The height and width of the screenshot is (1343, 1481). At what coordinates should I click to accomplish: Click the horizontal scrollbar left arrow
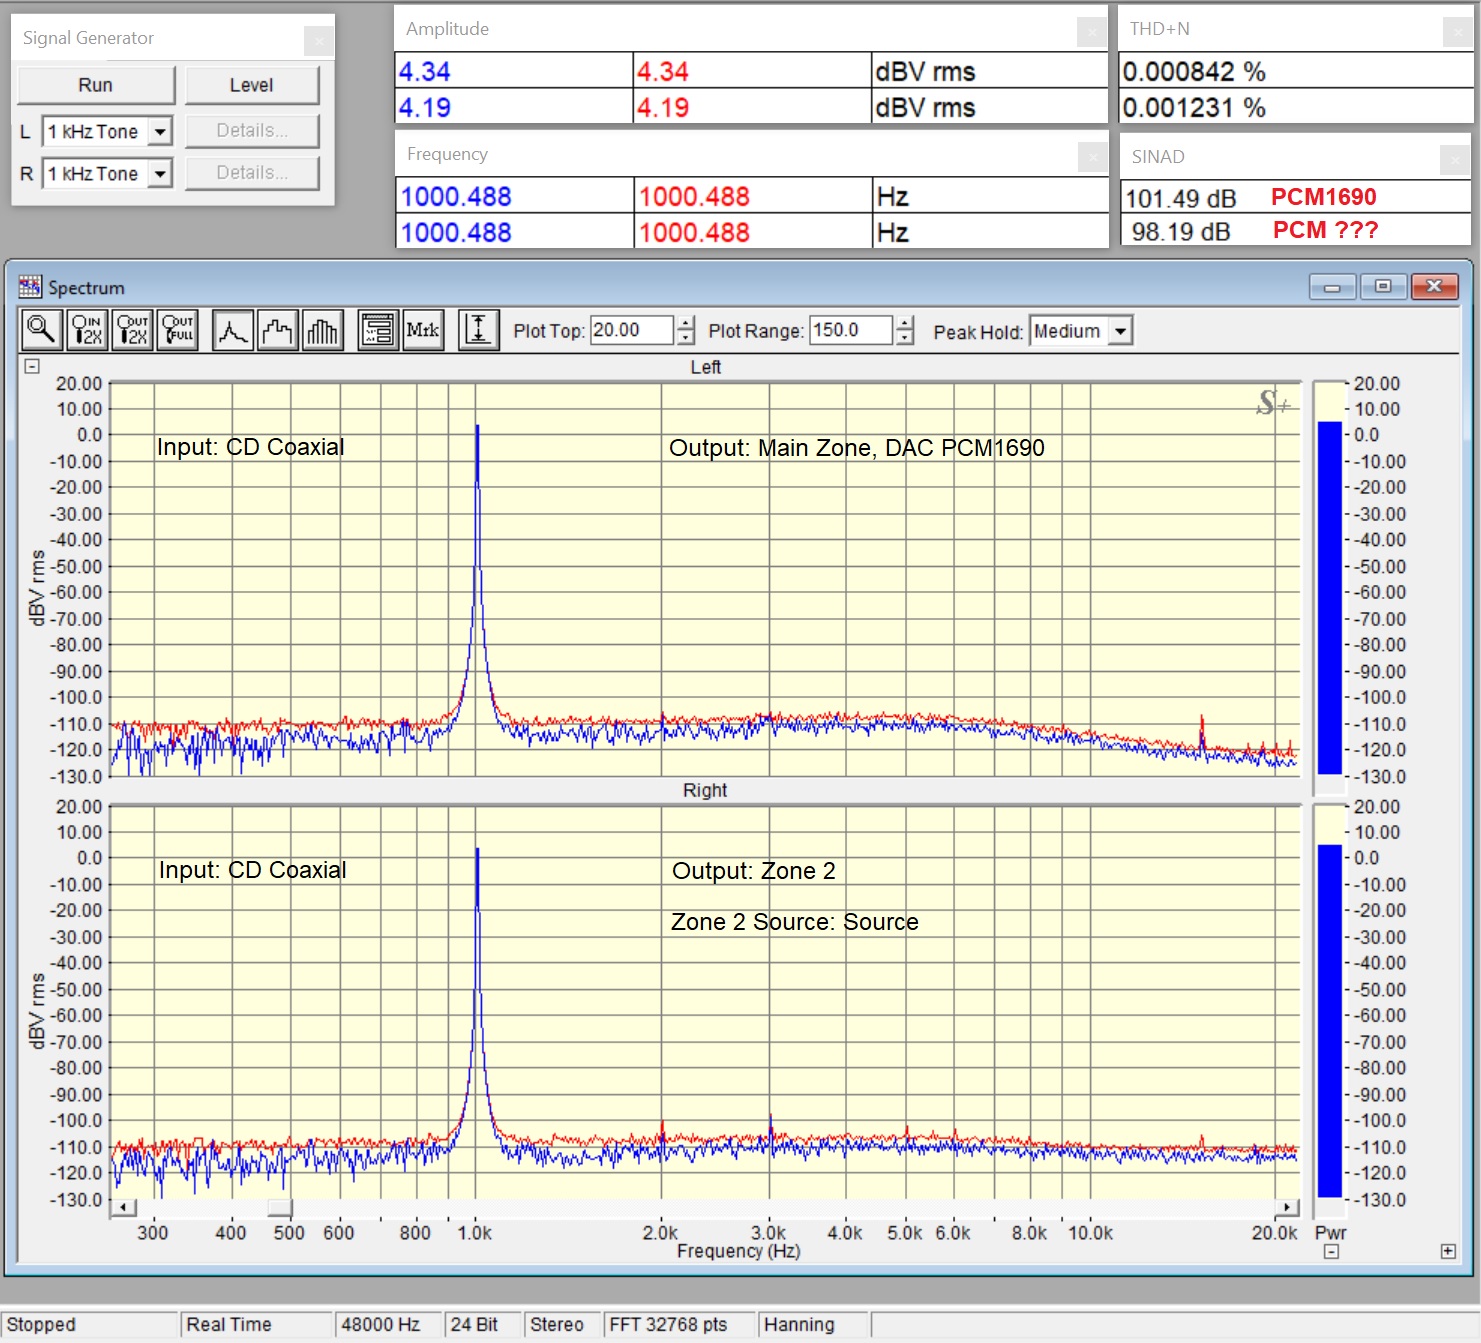tap(122, 1207)
